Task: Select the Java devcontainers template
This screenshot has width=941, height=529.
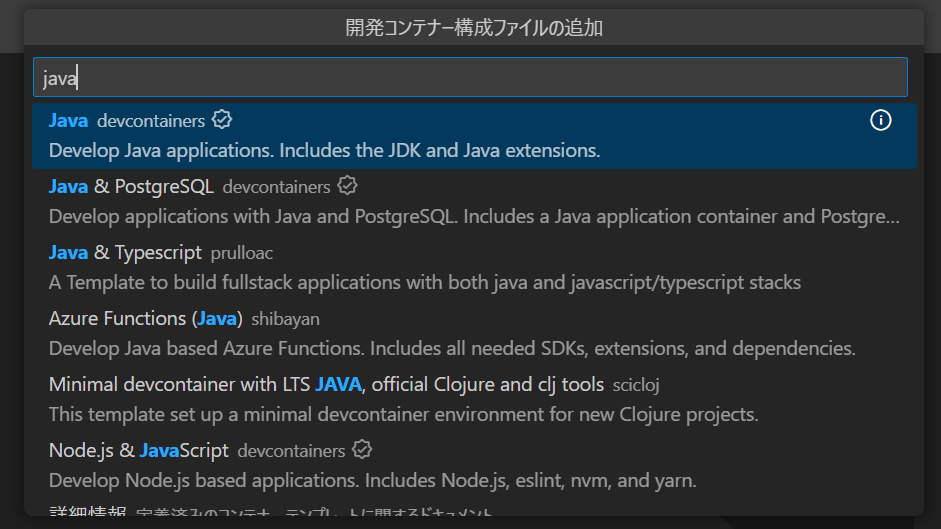Action: click(x=474, y=136)
